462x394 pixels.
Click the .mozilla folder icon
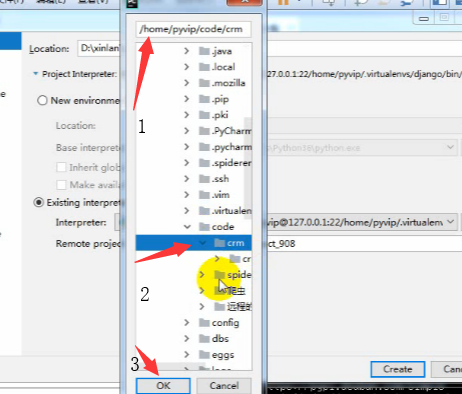coord(204,83)
